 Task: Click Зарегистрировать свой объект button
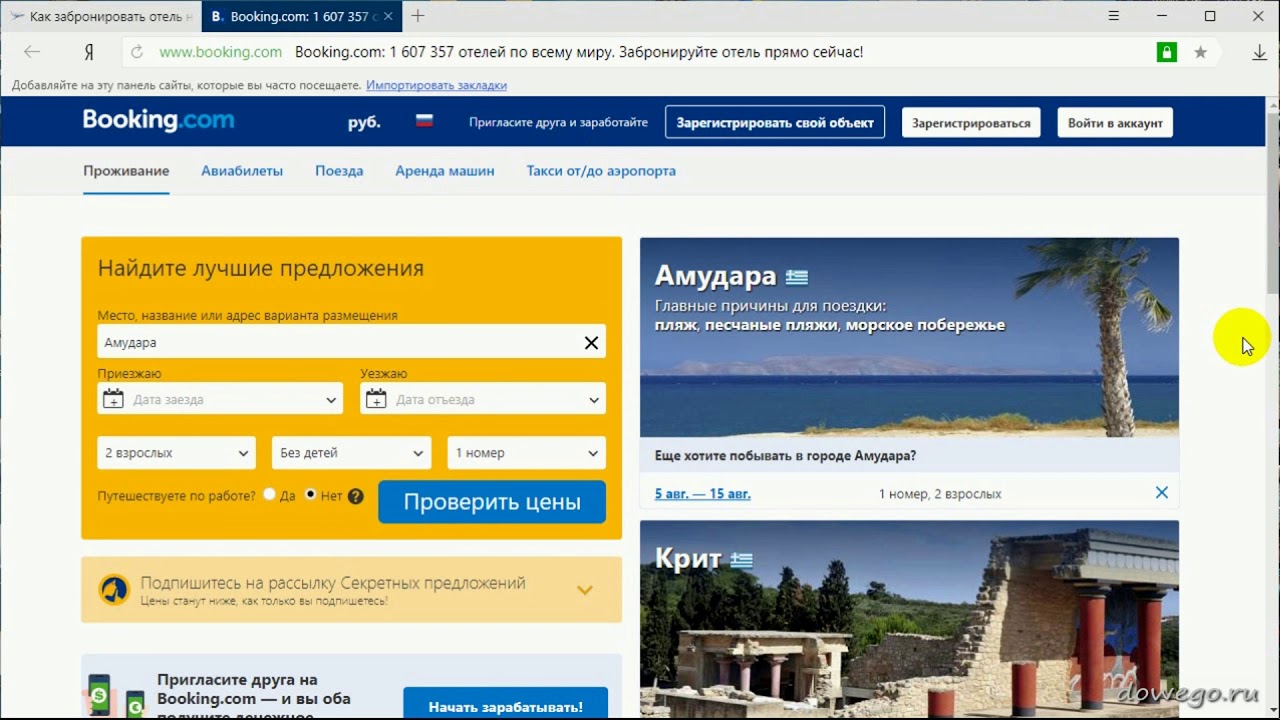775,122
